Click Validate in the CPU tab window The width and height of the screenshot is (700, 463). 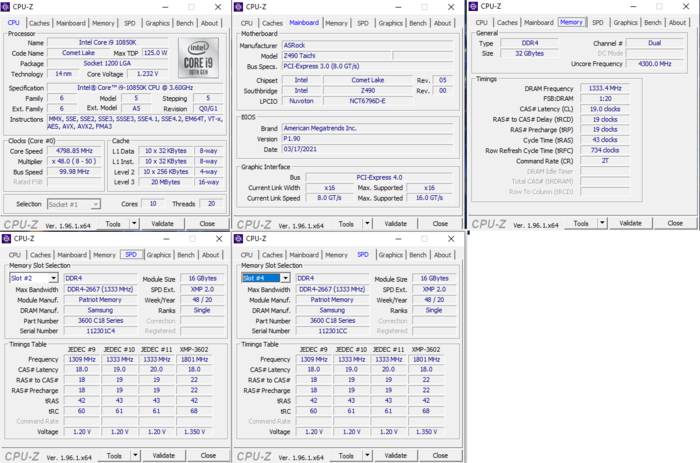pos(162,224)
